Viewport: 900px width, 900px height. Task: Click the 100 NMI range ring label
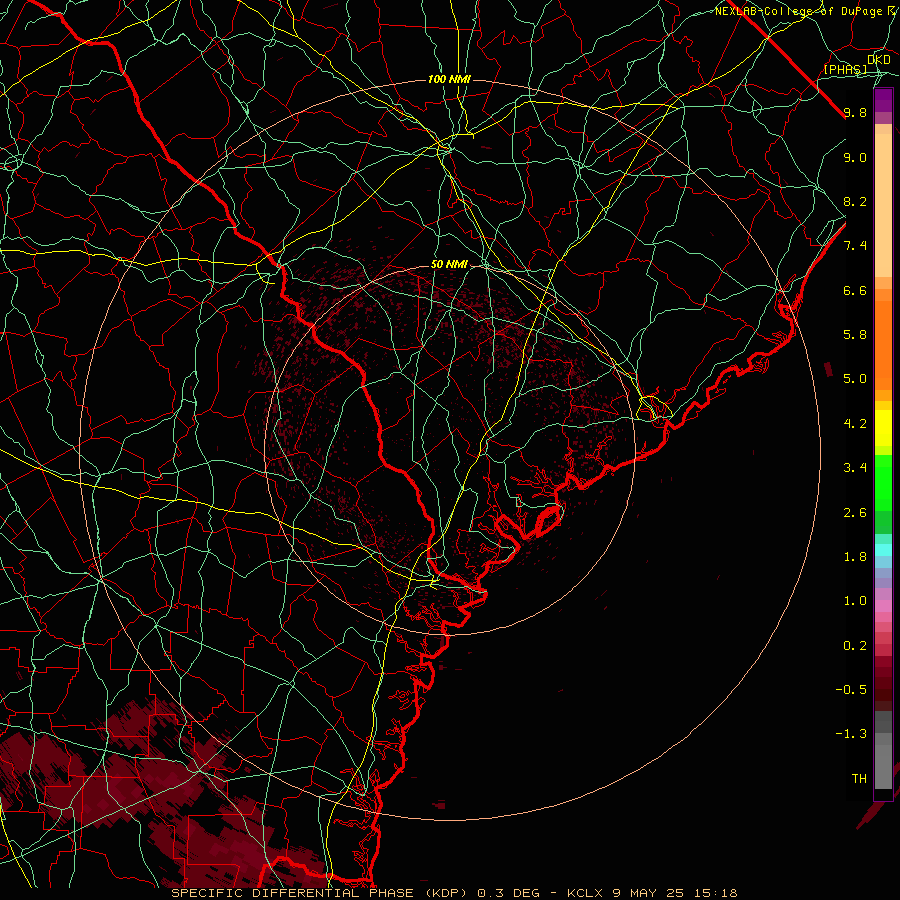tap(449, 79)
